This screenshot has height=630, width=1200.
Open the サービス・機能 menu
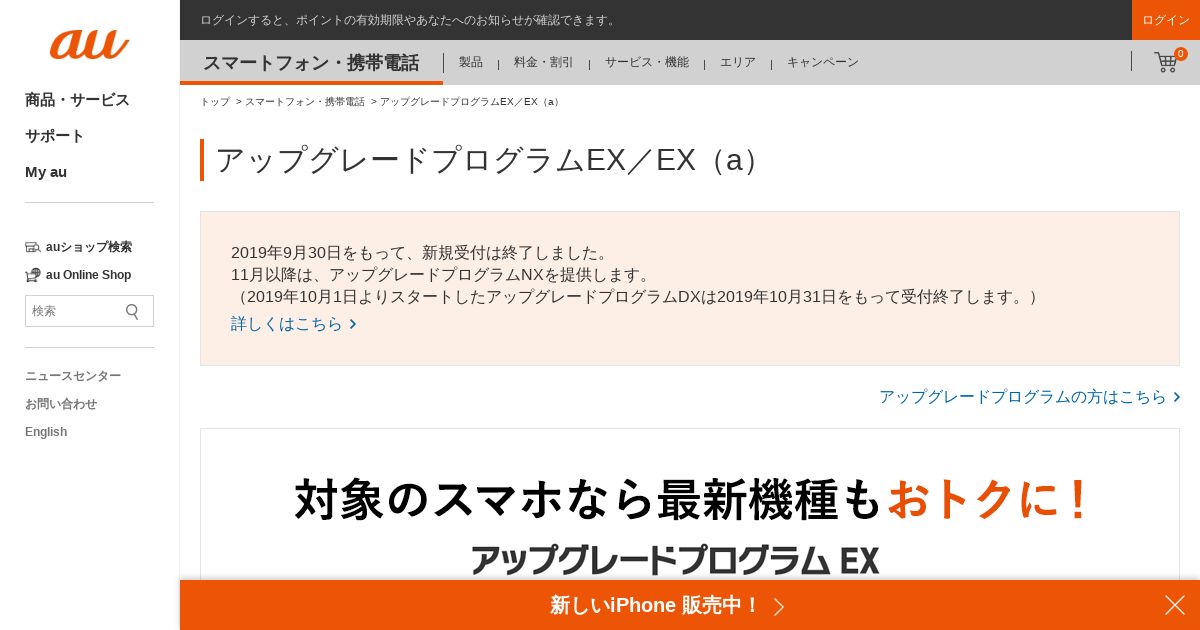[x=647, y=62]
